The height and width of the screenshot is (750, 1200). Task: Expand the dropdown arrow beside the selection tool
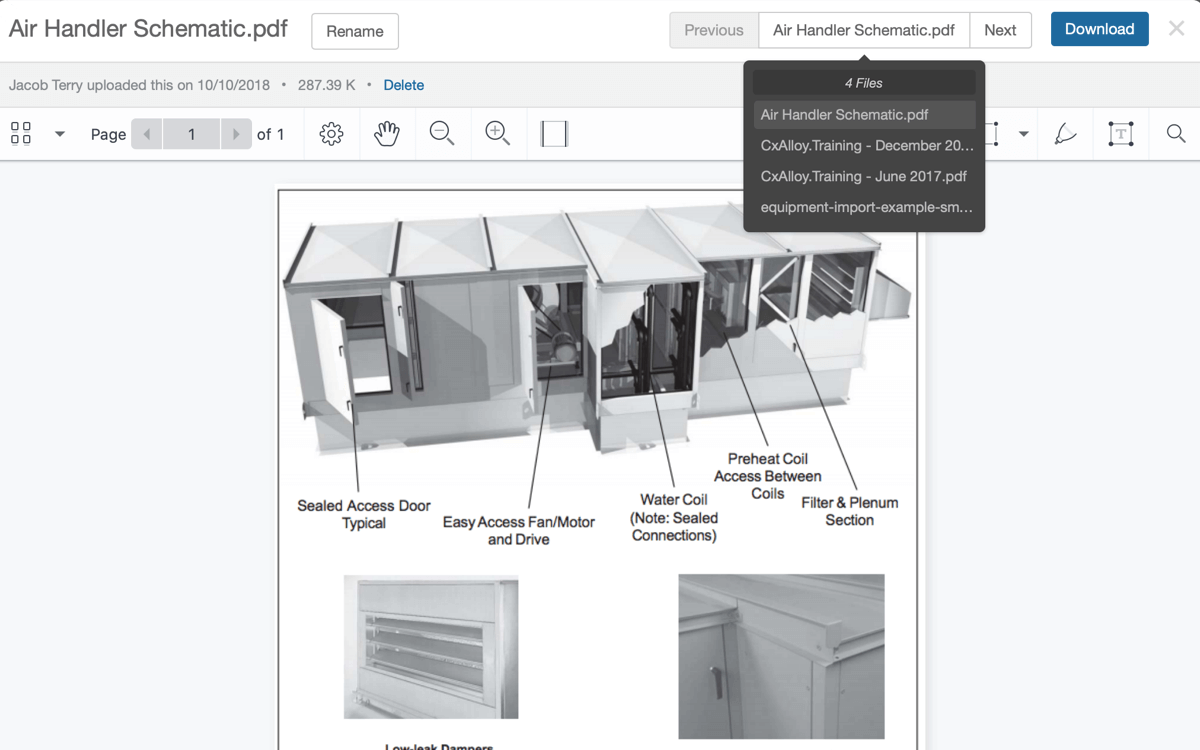click(x=1024, y=134)
